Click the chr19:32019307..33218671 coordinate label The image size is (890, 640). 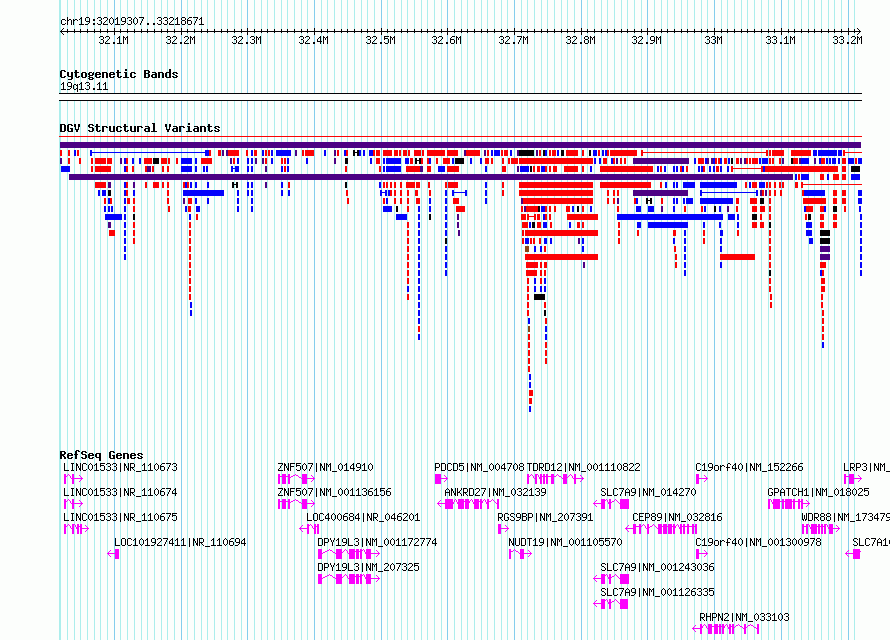pos(132,22)
